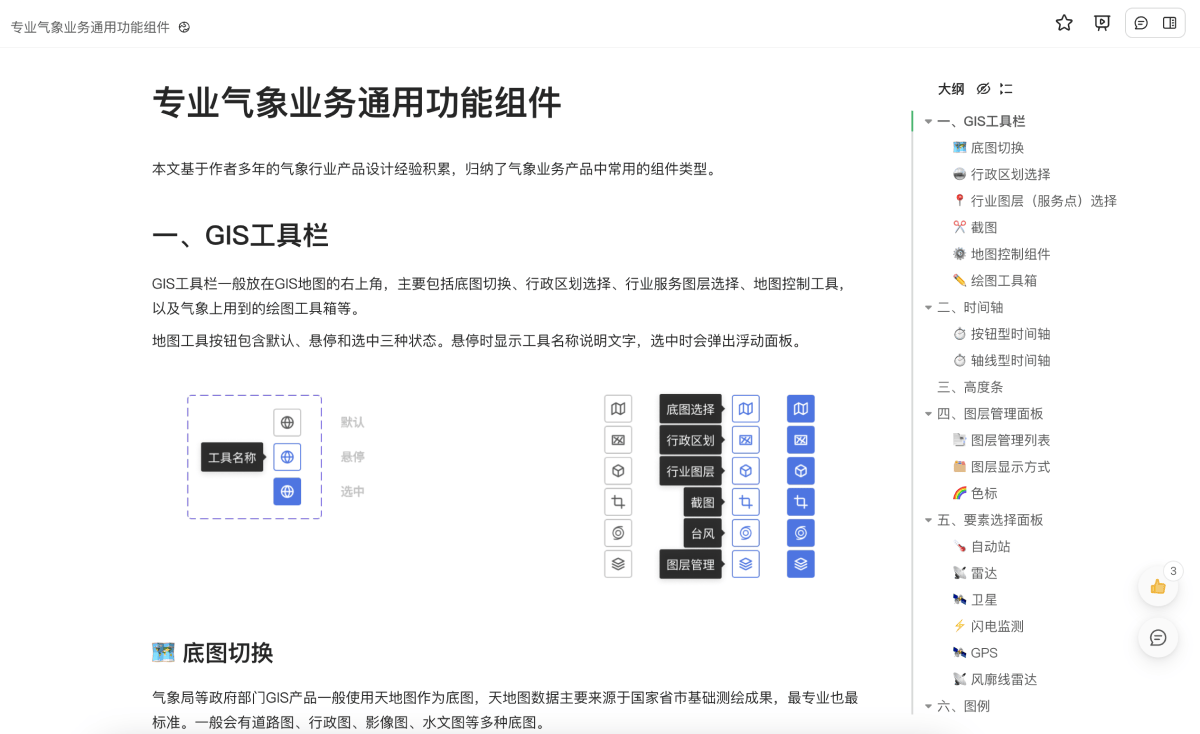Image resolution: width=1200 pixels, height=734 pixels.
Task: Go to GPS in the outline
Action: click(975, 653)
